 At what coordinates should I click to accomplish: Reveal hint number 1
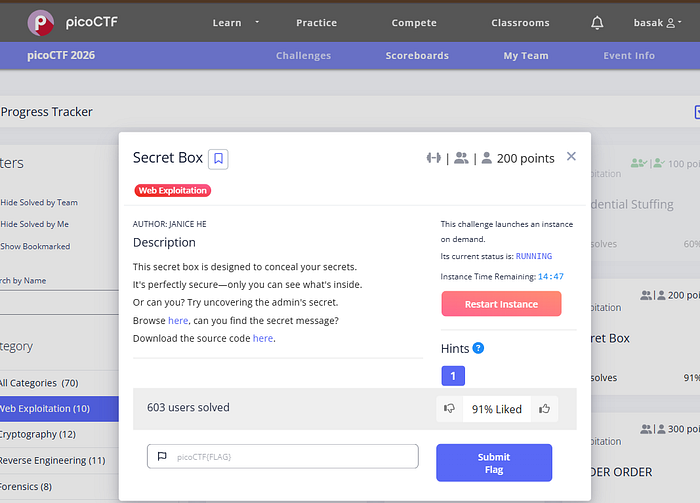tap(453, 376)
